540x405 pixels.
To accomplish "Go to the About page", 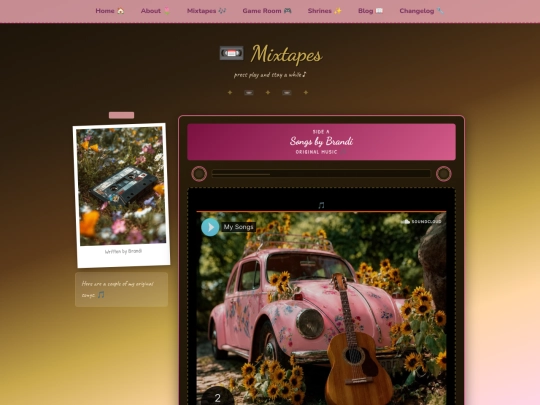I will tap(155, 11).
